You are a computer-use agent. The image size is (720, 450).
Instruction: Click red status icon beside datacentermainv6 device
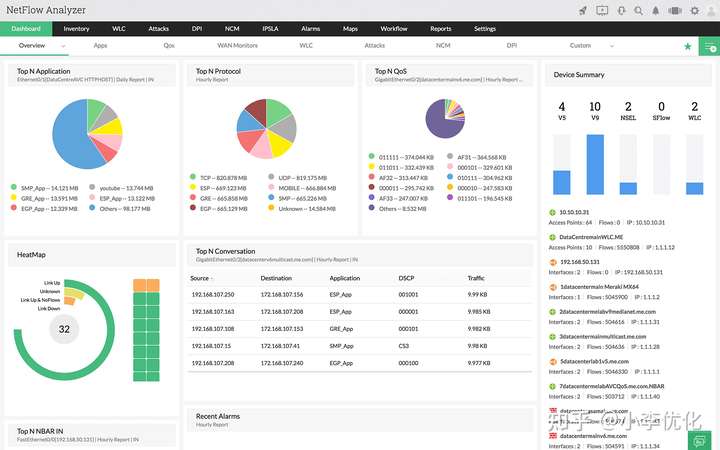pos(553,436)
